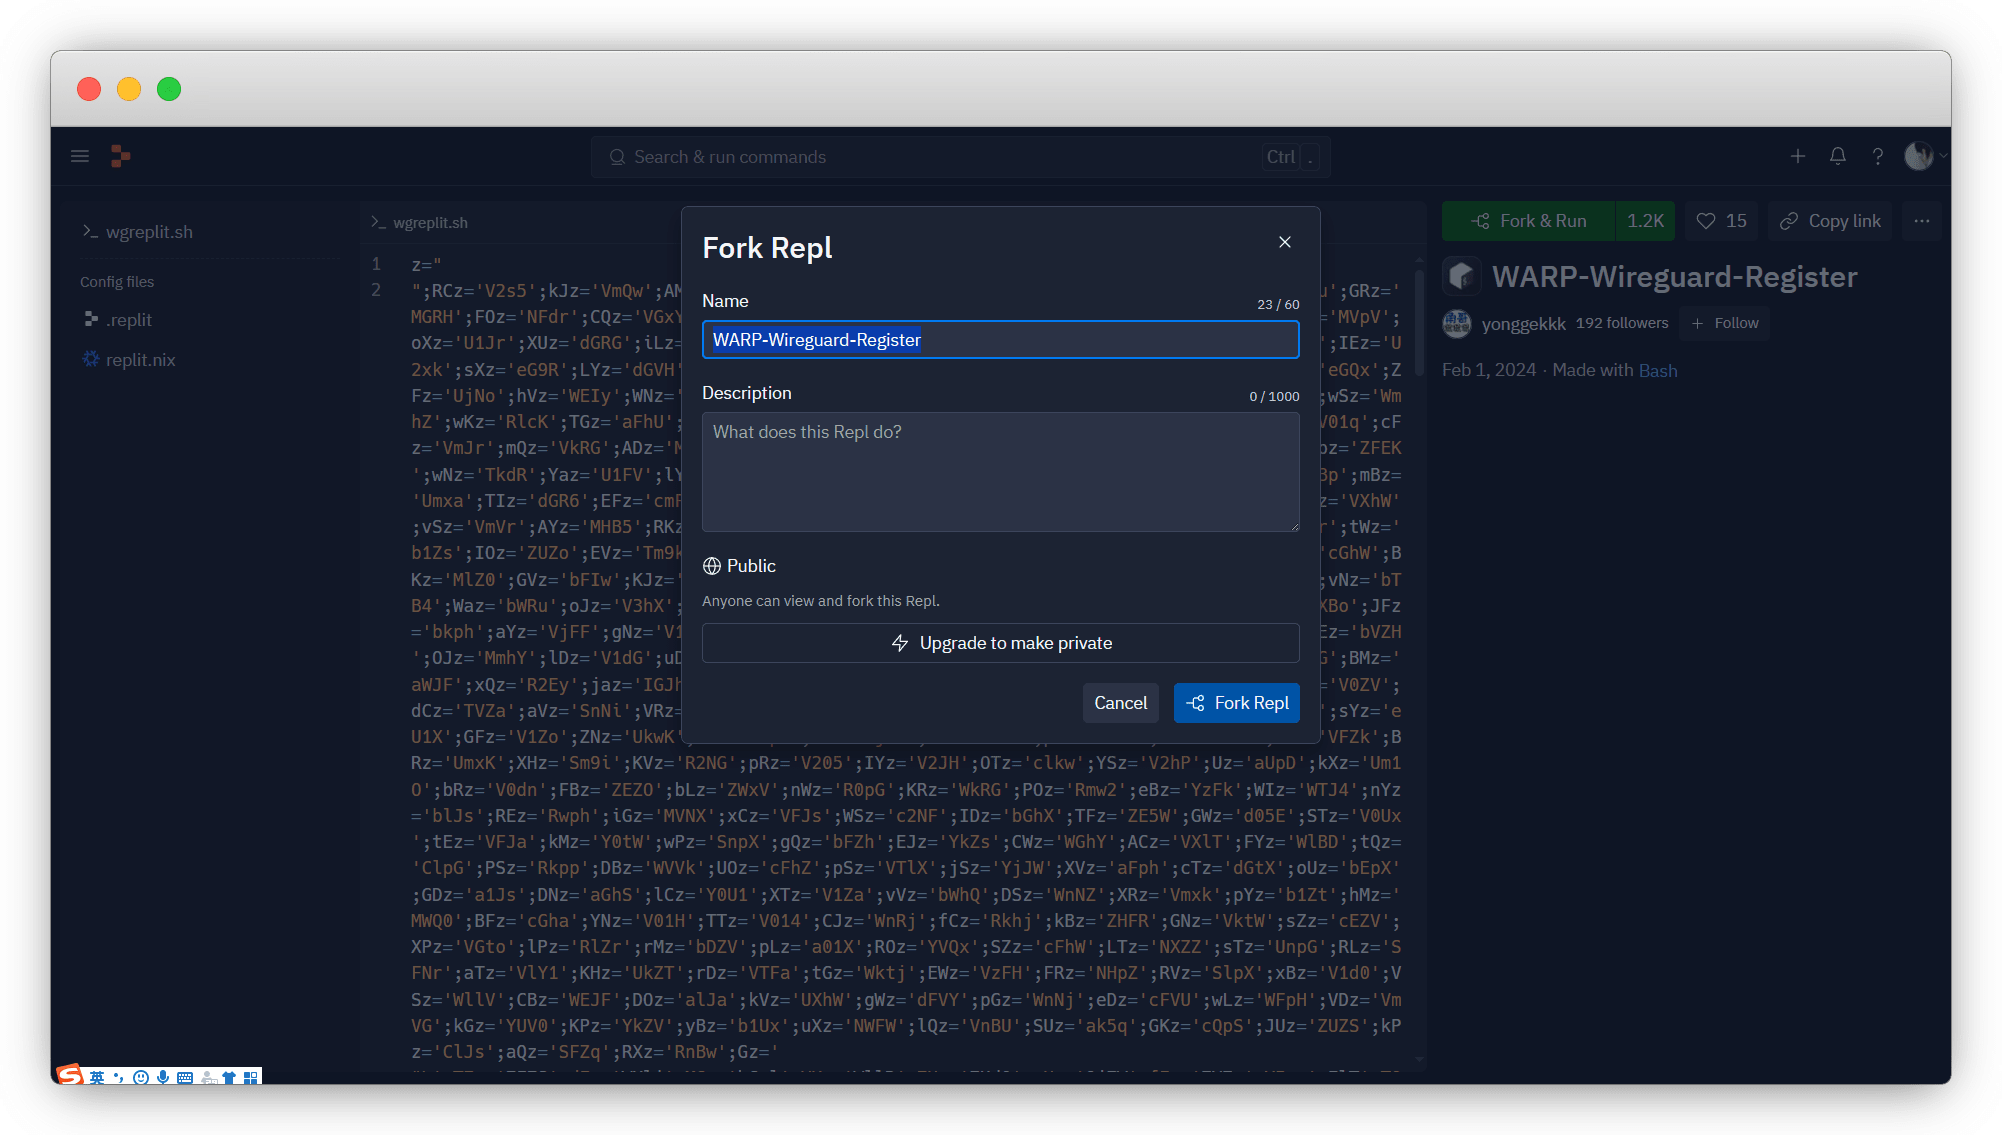Open wgreplit.sh in the file tree

coord(149,232)
